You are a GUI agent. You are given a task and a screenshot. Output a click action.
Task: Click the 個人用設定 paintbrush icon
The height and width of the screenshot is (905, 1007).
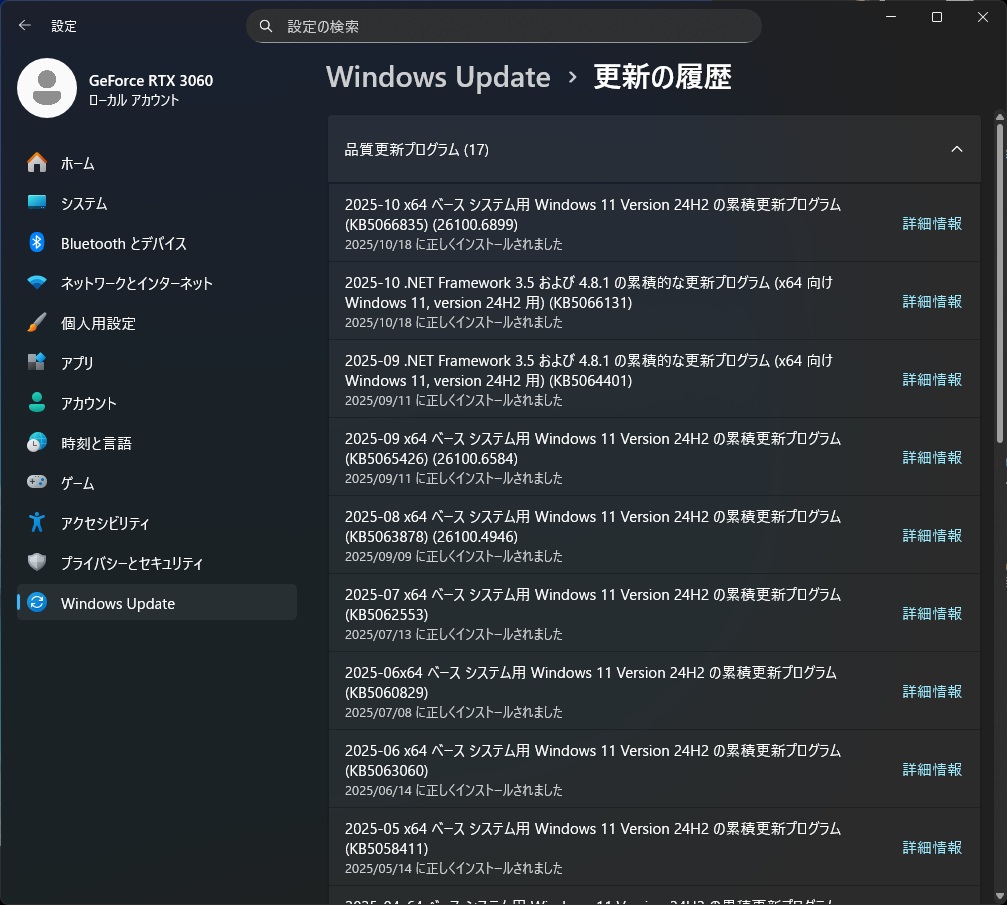[37, 322]
